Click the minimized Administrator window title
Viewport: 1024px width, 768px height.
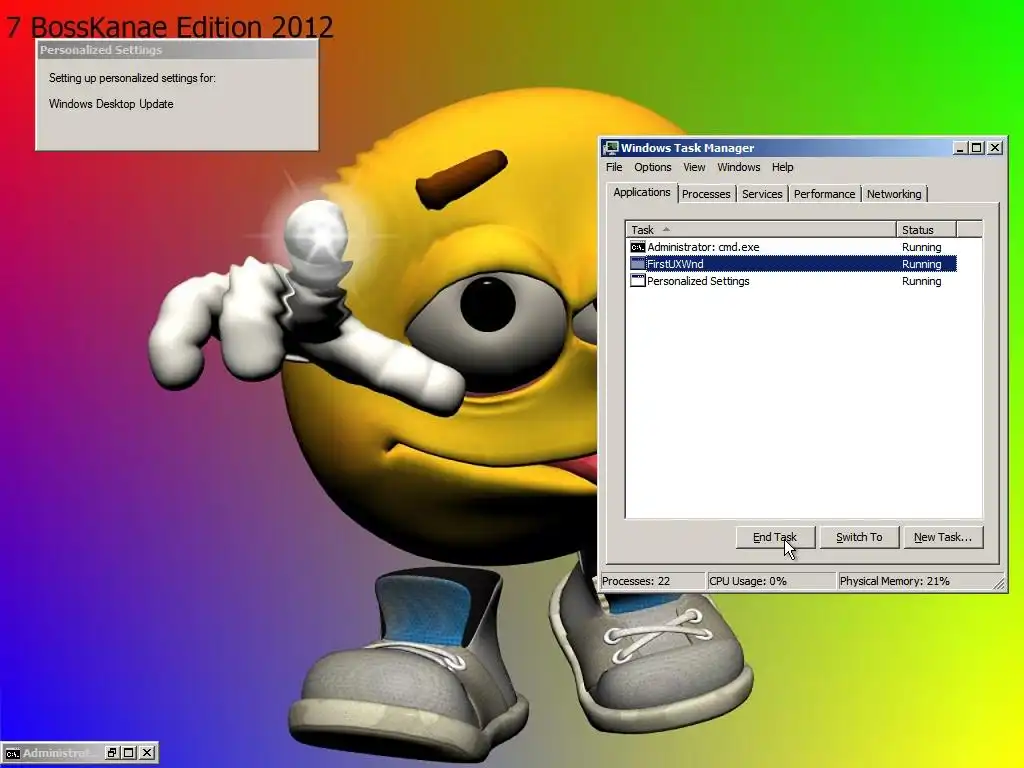(57, 753)
